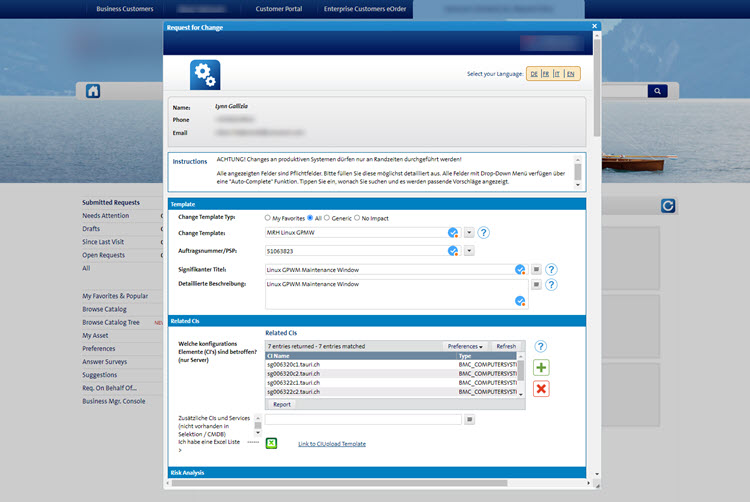Open help for Change Template field
The image size is (750, 502).
tap(483, 233)
